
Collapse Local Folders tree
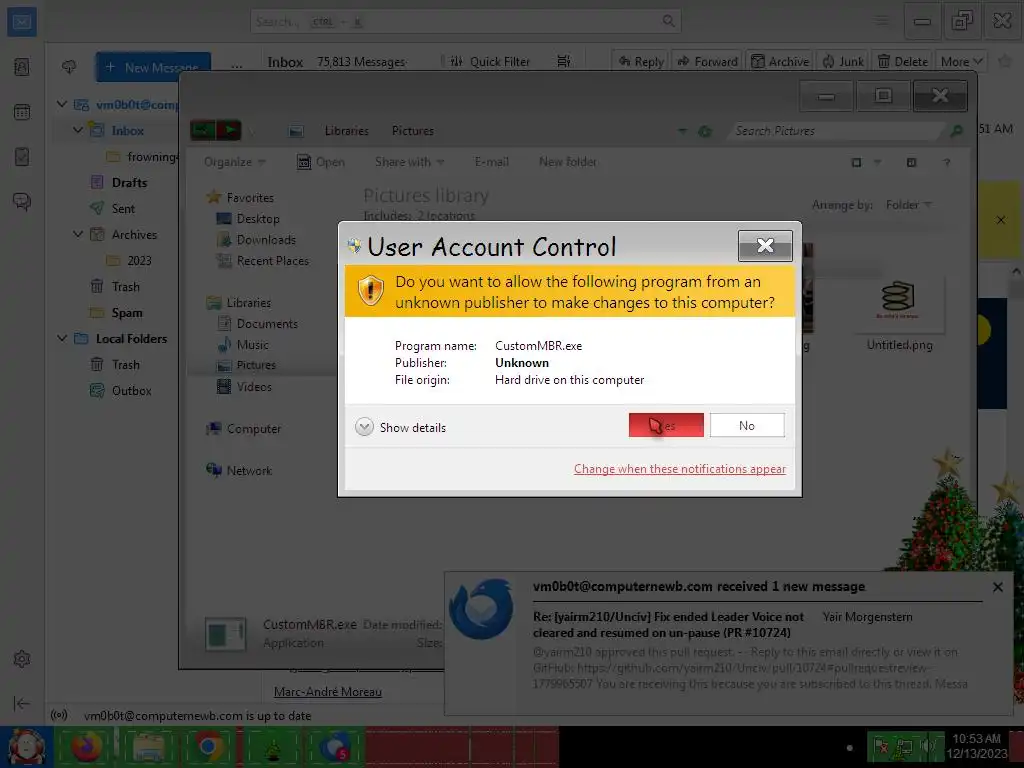[62, 338]
